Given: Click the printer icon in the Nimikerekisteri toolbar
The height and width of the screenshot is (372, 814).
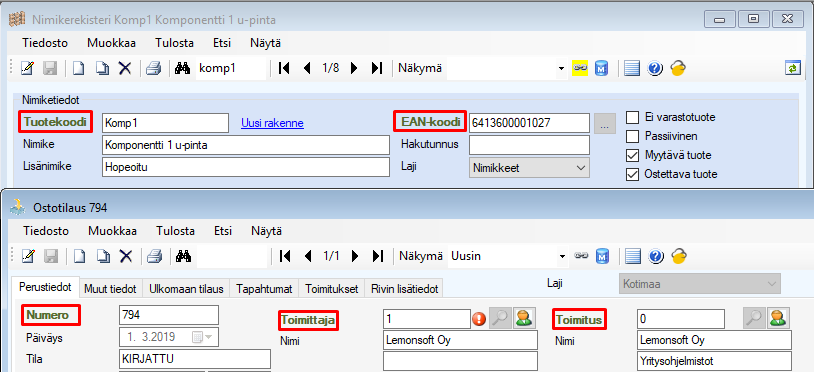Looking at the screenshot, I should [x=154, y=68].
